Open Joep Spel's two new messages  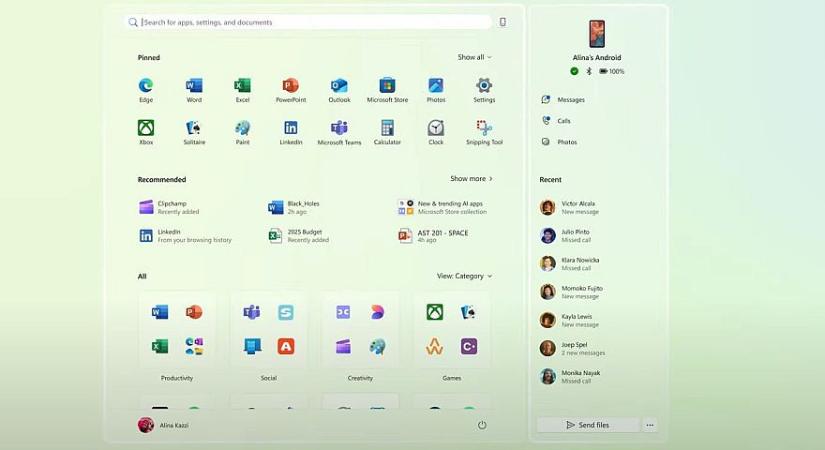[572, 349]
